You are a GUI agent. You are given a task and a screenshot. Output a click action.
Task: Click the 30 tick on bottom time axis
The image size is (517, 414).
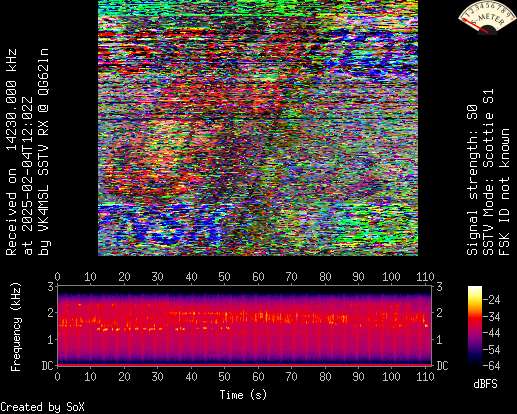click(157, 377)
